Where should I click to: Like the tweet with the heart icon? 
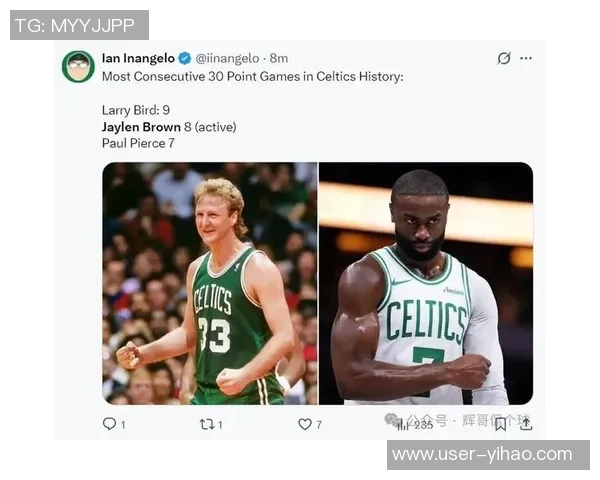(305, 424)
